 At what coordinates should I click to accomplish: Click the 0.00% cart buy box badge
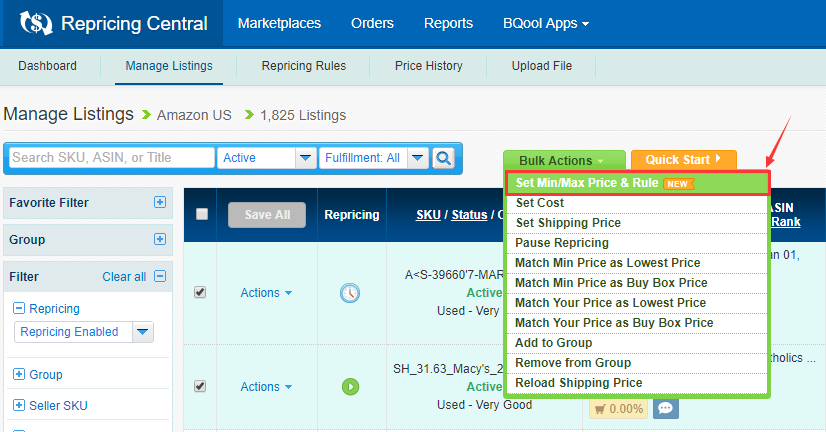(x=618, y=409)
